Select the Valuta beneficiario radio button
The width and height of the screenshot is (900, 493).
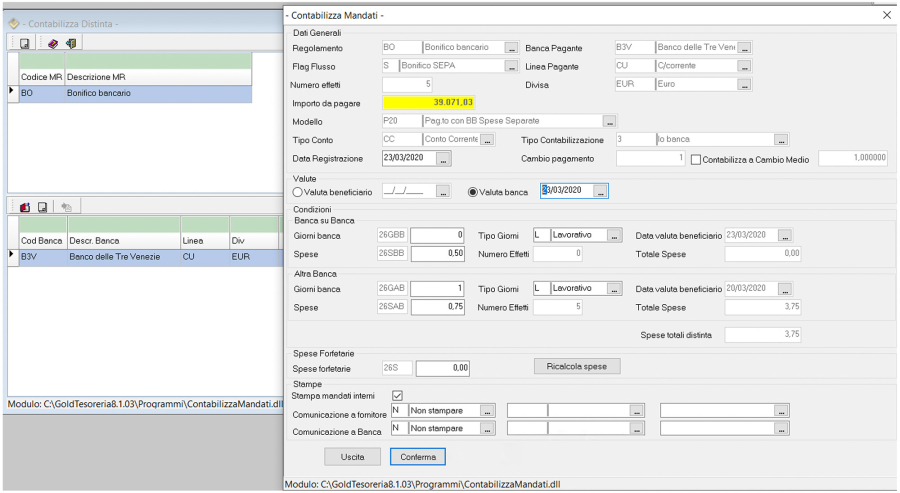(x=298, y=192)
